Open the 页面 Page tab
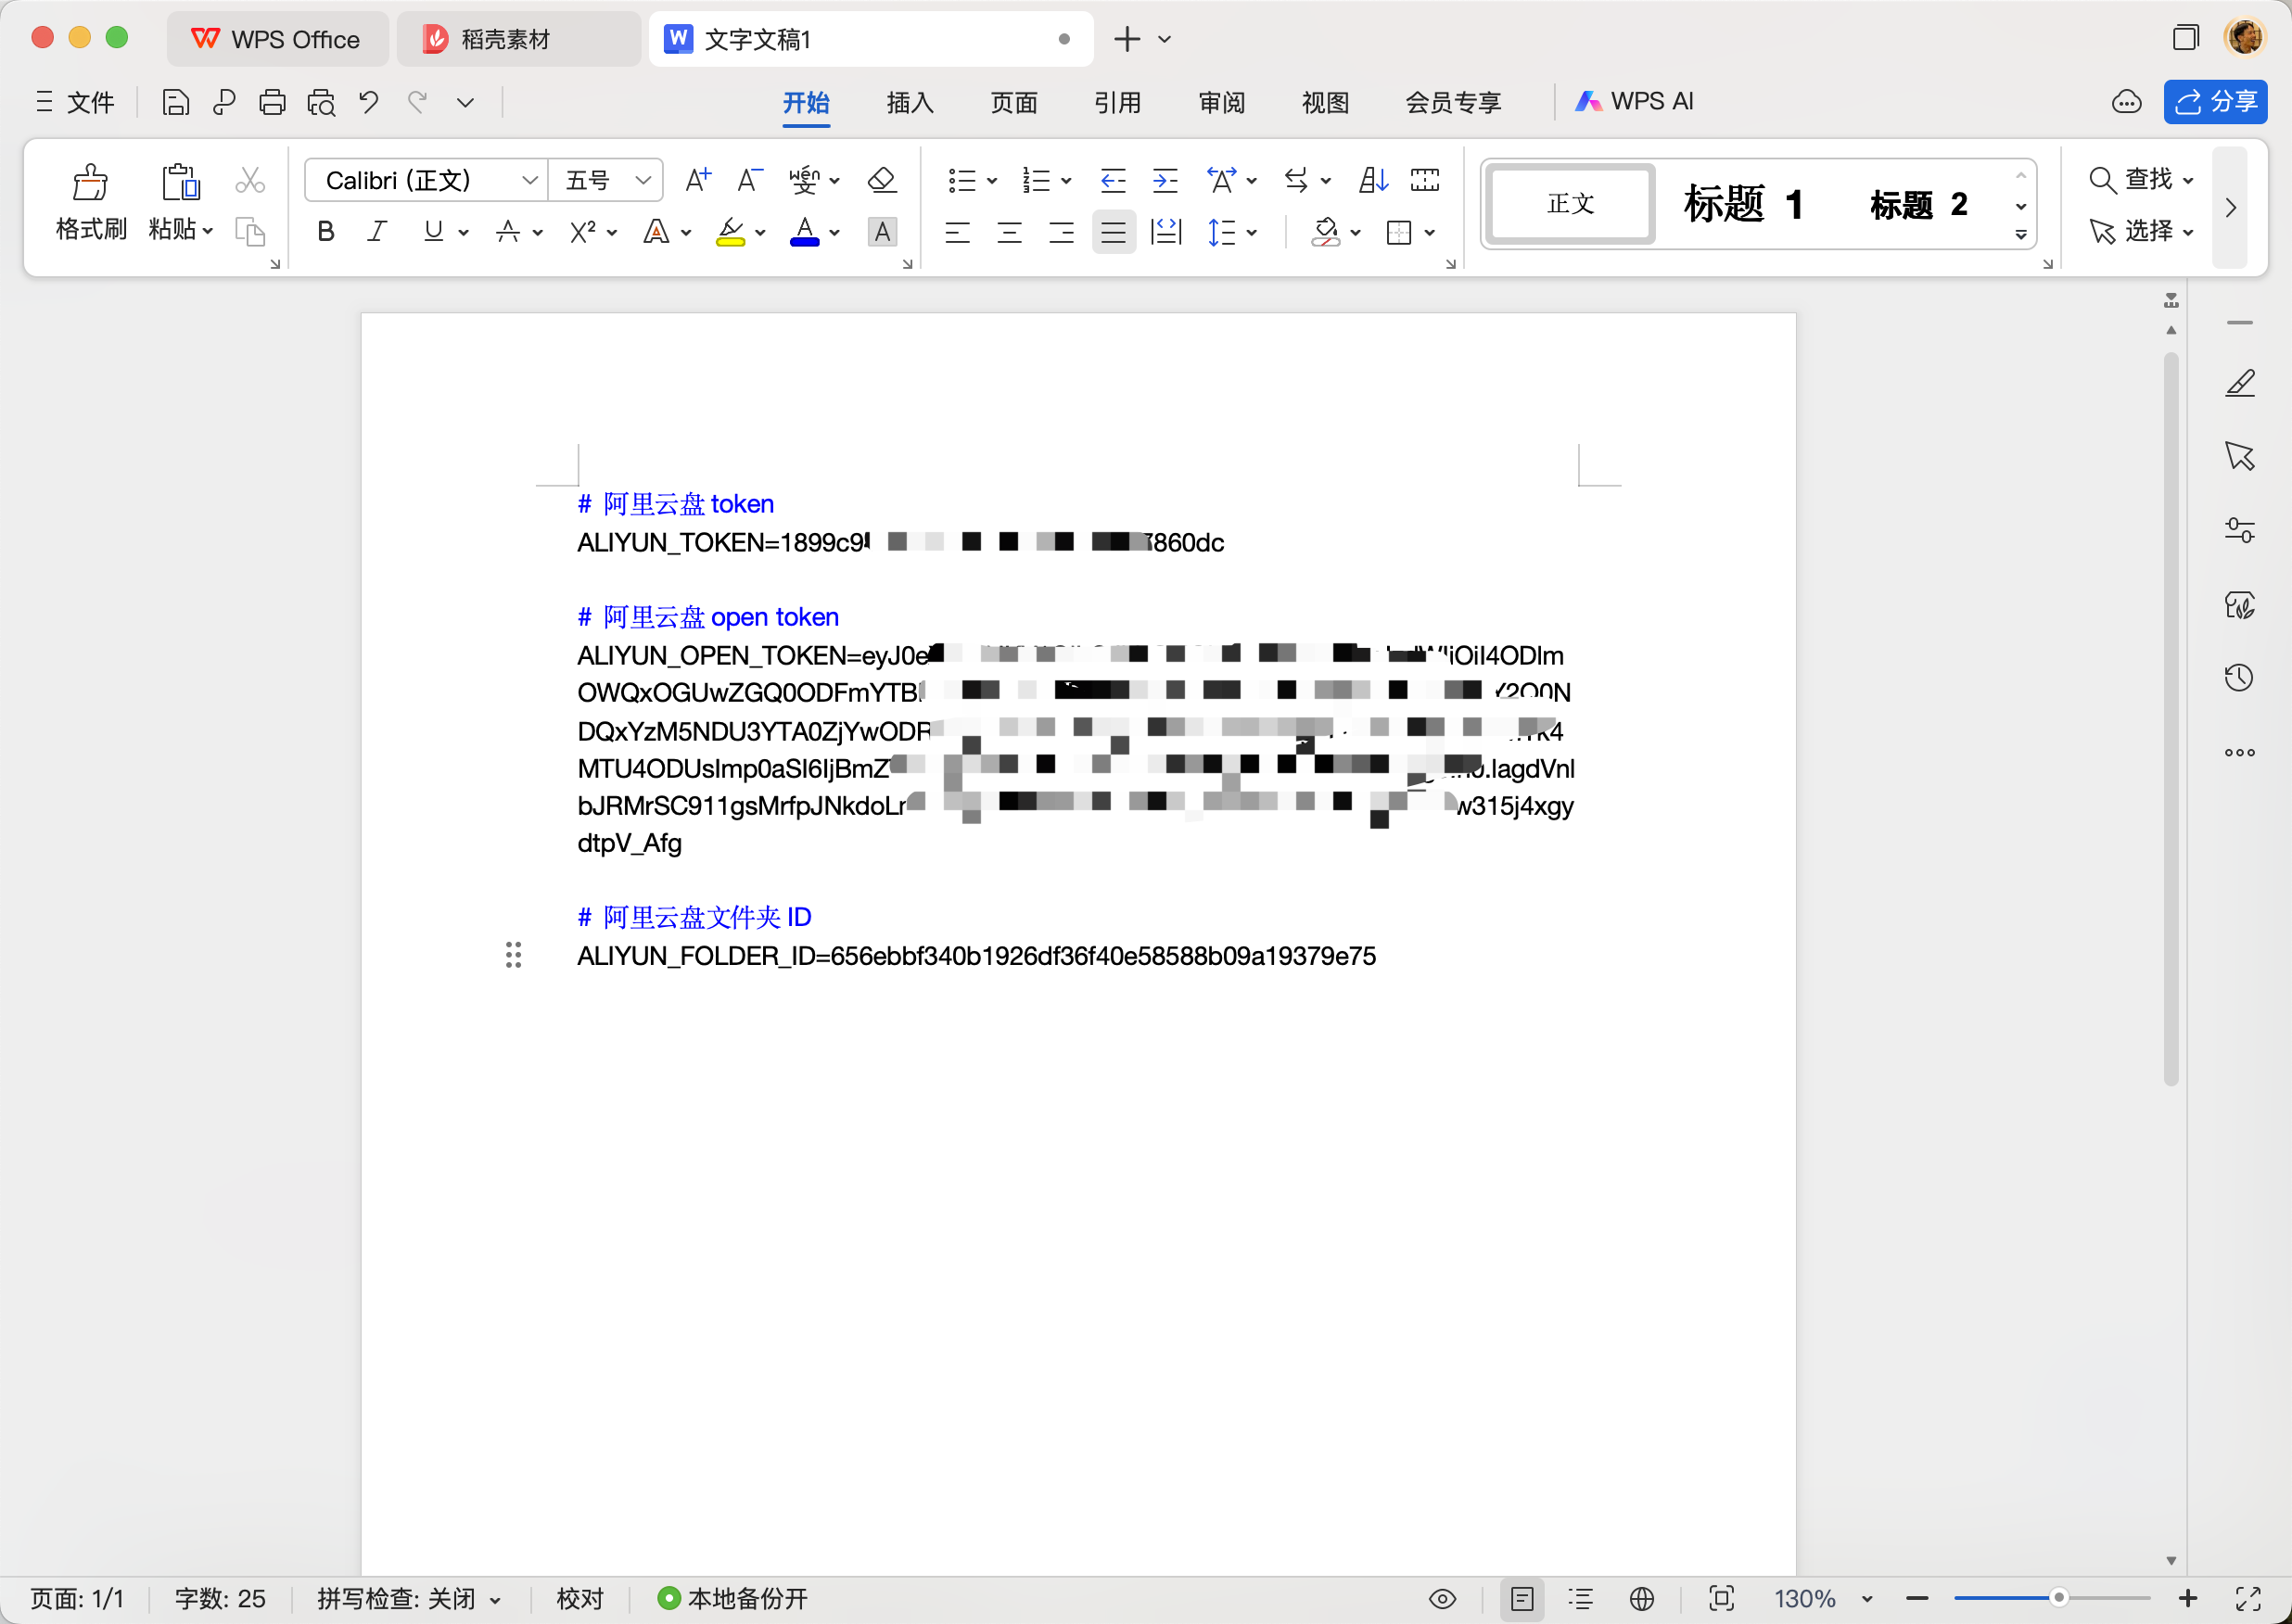The width and height of the screenshot is (2292, 1624). click(1014, 102)
